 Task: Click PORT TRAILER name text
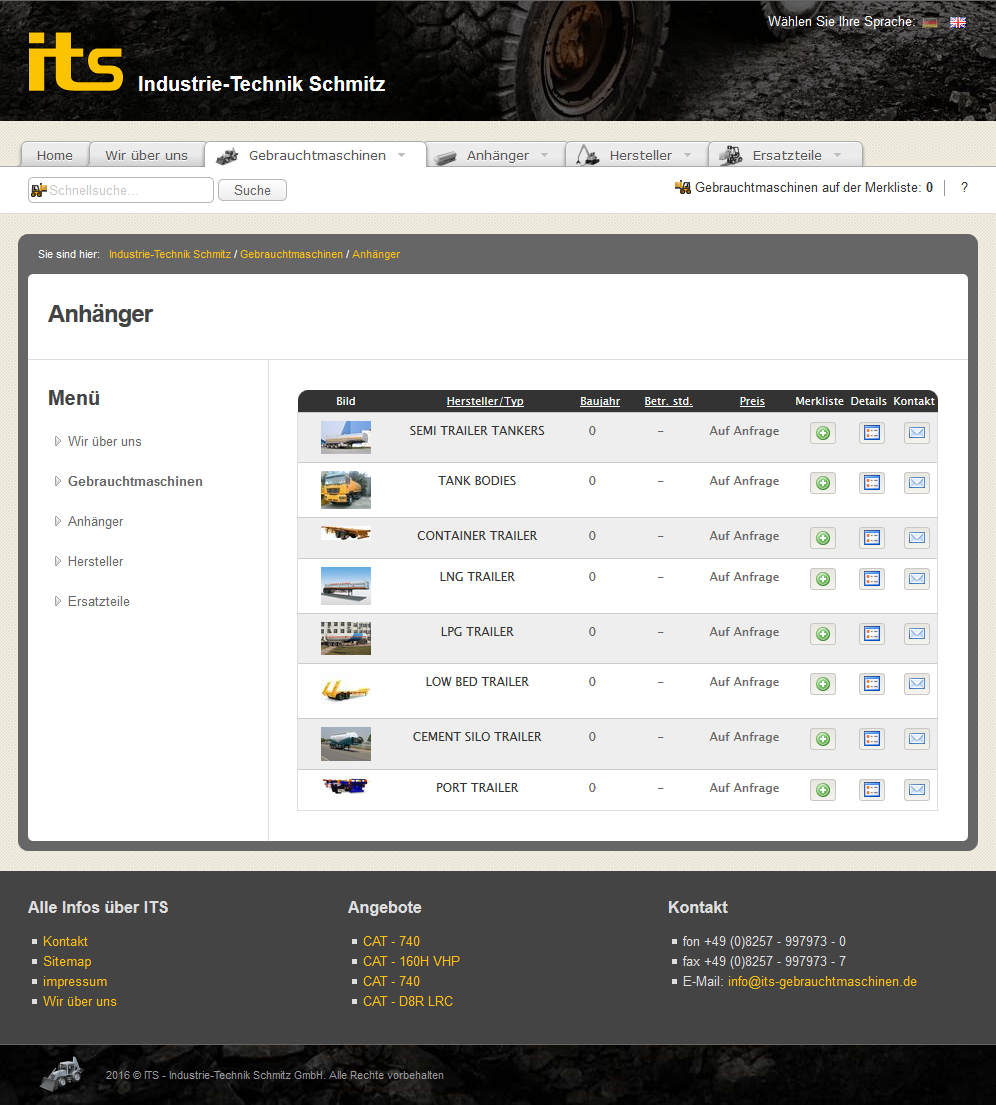tap(477, 788)
